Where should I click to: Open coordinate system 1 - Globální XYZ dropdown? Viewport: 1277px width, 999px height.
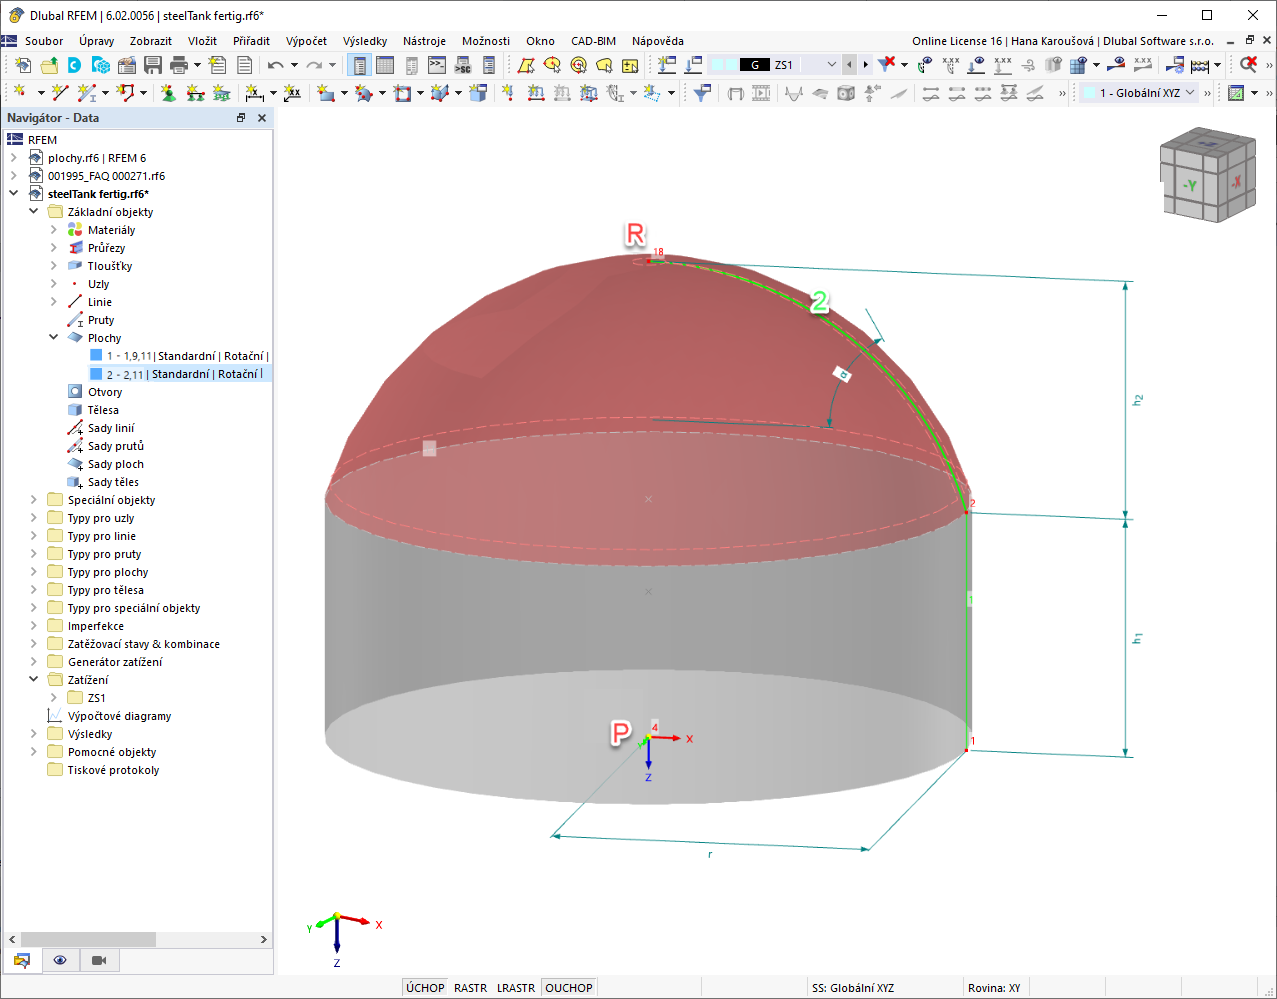coord(1190,92)
